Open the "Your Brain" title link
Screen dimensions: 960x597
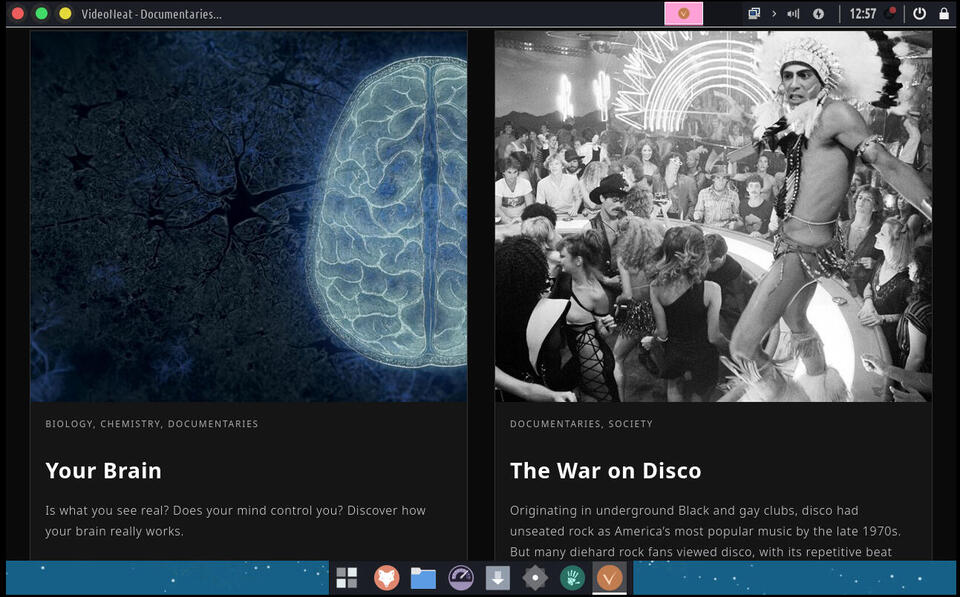tap(103, 470)
